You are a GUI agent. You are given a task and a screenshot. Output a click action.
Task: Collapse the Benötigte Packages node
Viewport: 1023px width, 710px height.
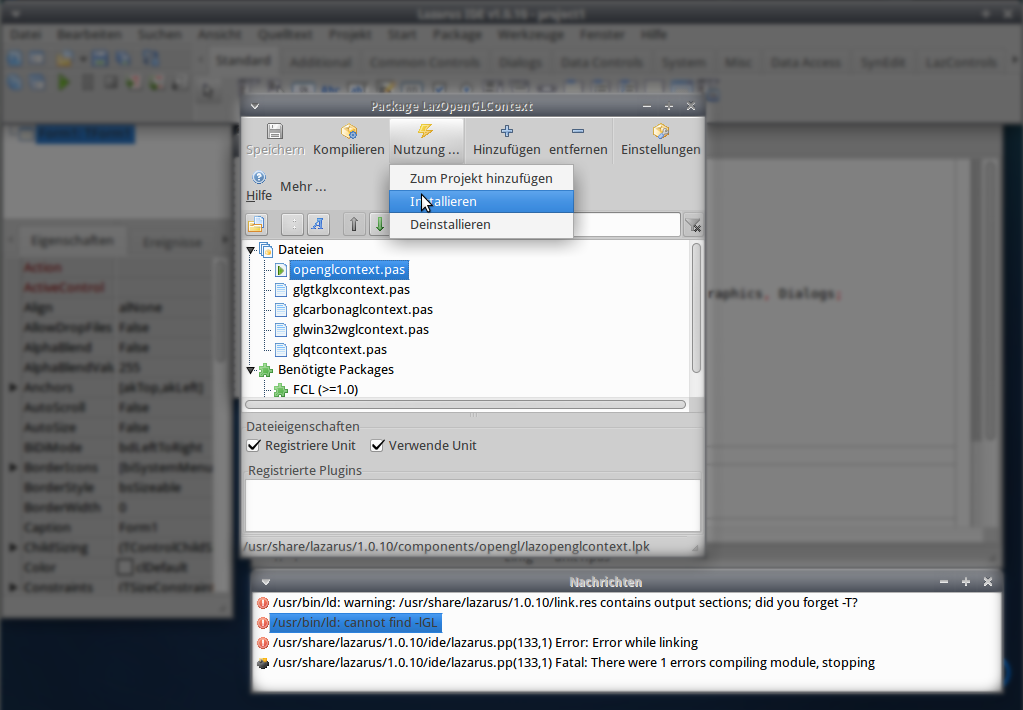pos(251,370)
